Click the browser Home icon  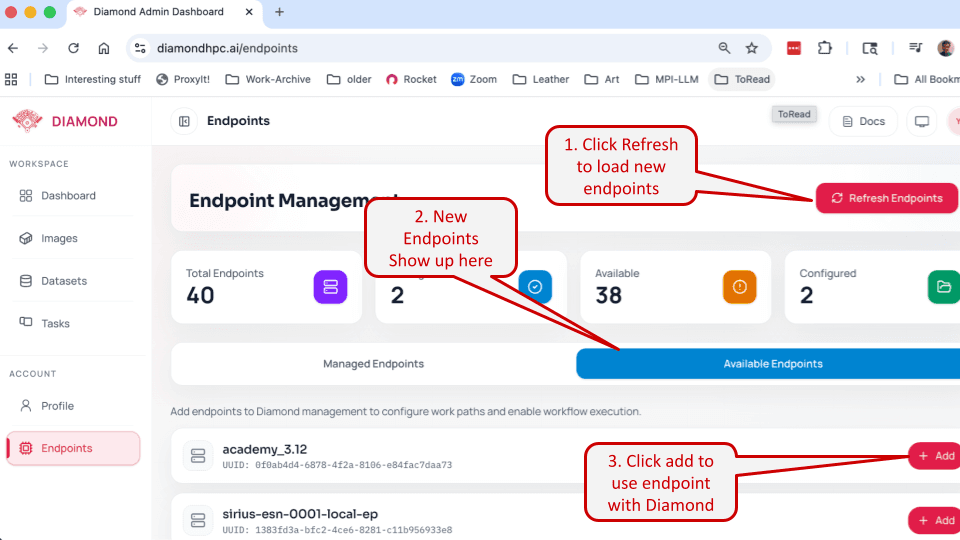[104, 48]
